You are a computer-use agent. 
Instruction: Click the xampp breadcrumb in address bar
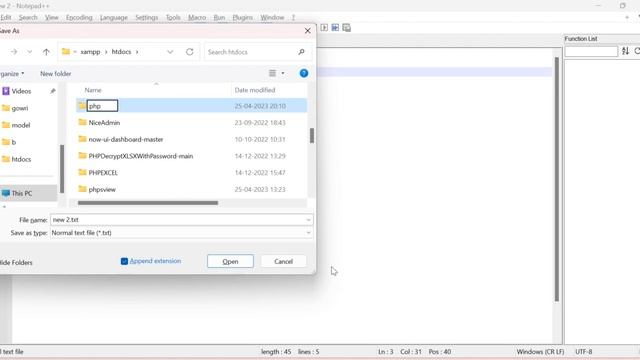pyautogui.click(x=90, y=52)
